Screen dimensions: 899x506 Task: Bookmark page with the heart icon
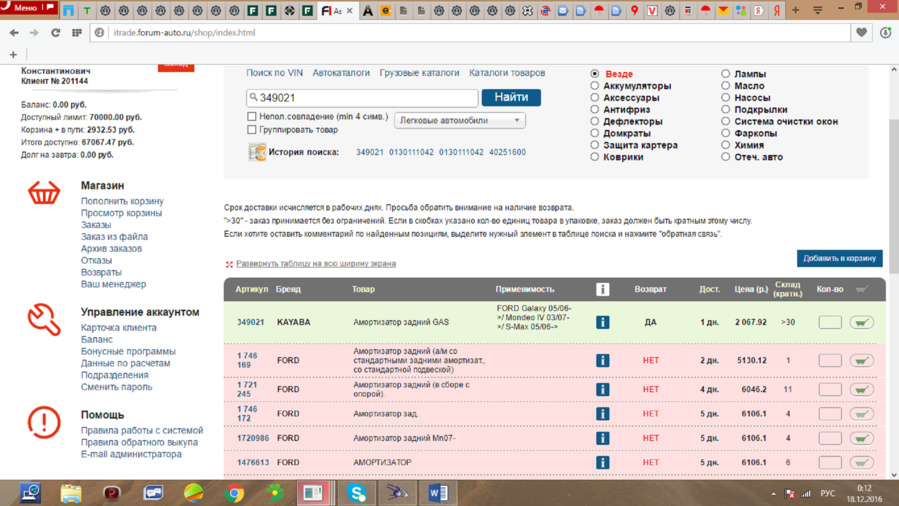tap(861, 33)
